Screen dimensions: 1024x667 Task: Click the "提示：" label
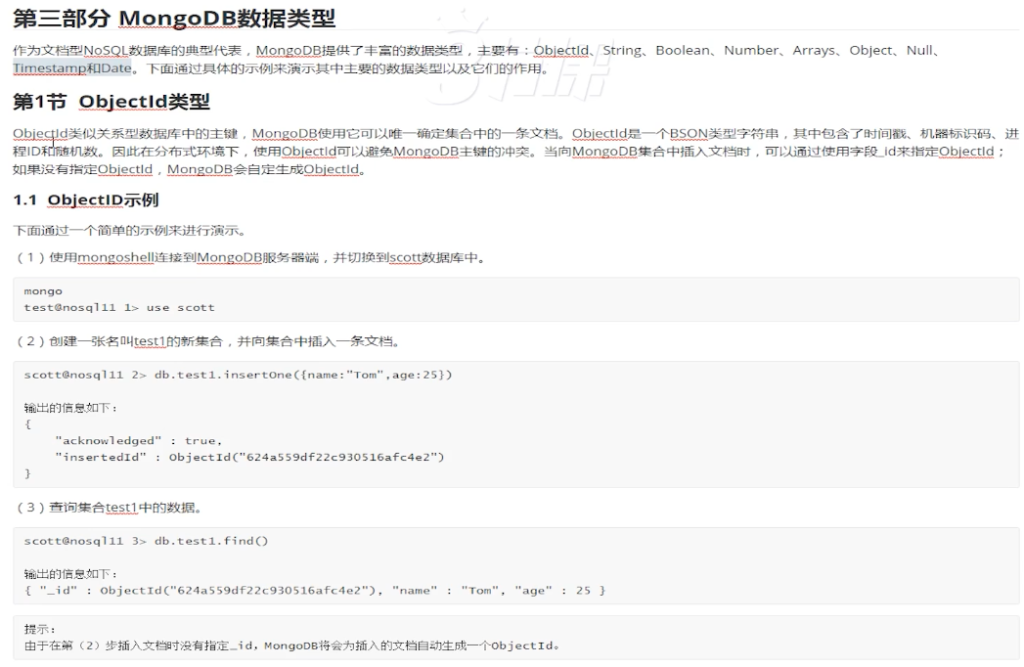(x=40, y=629)
